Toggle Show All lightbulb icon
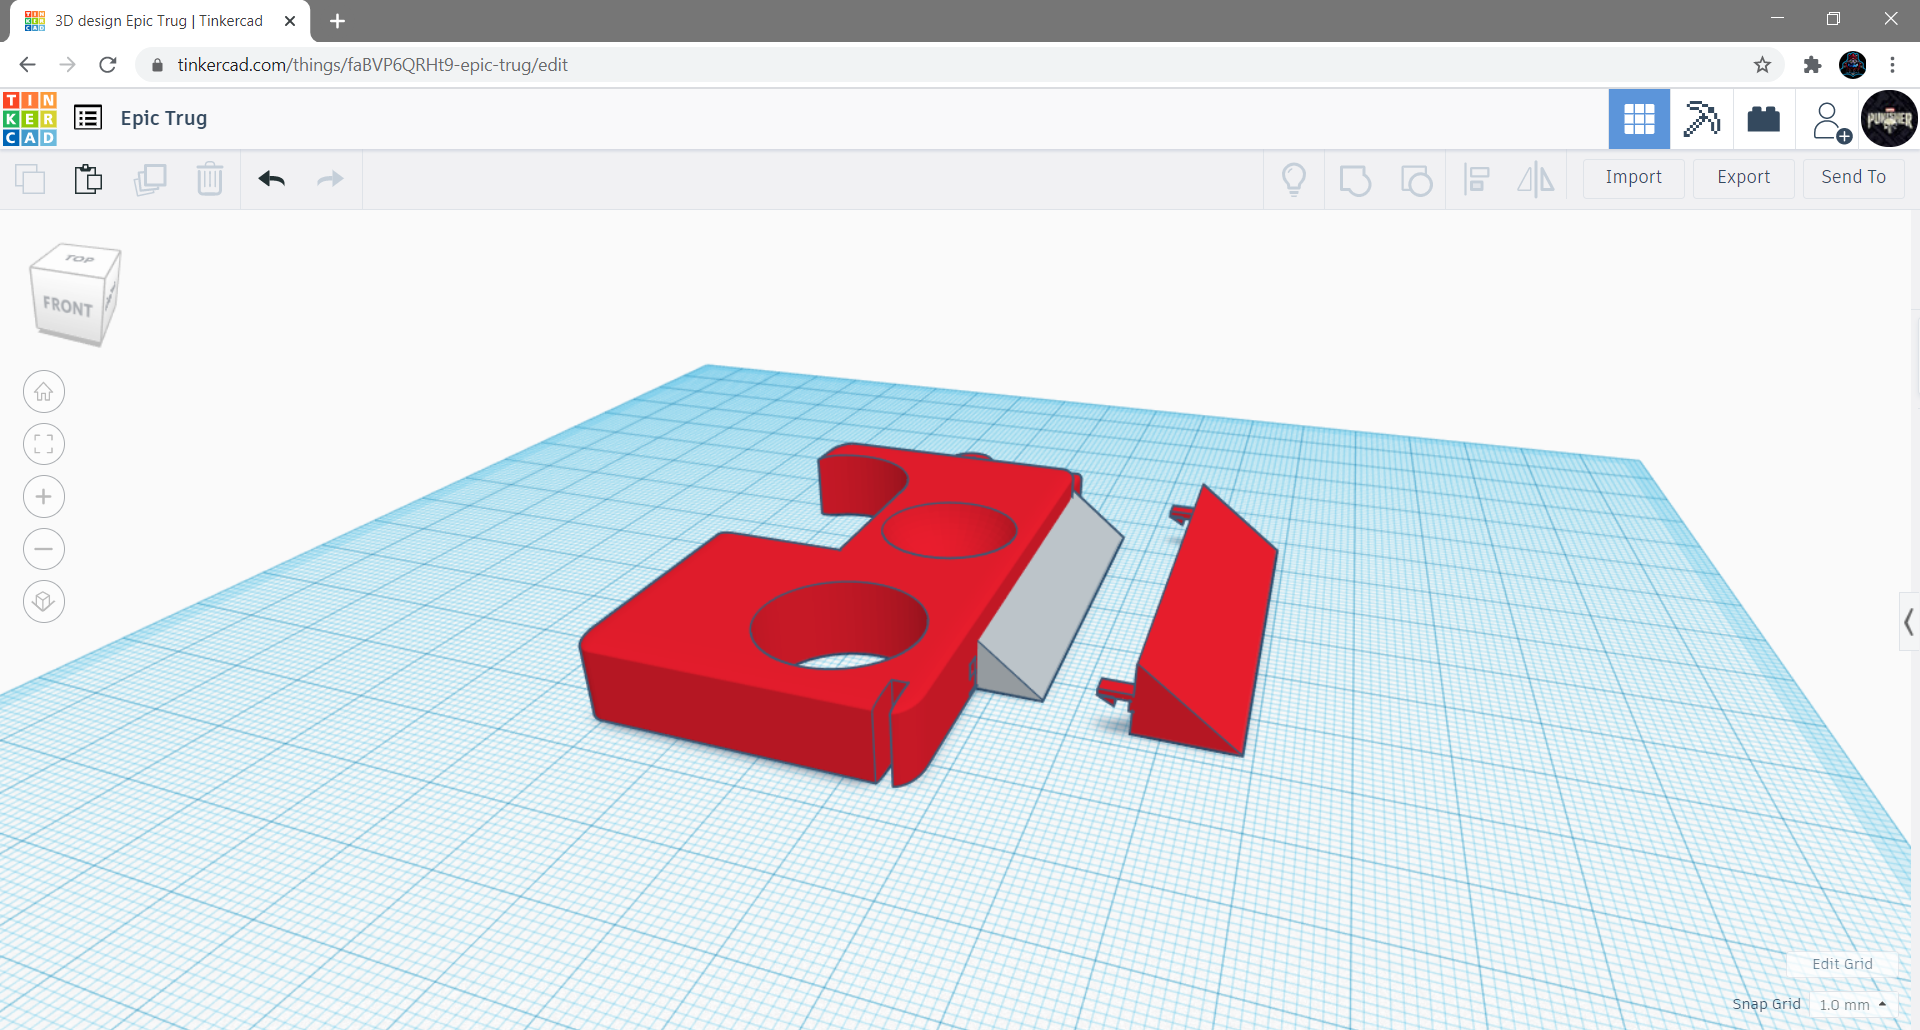This screenshot has height=1030, width=1920. (1294, 179)
